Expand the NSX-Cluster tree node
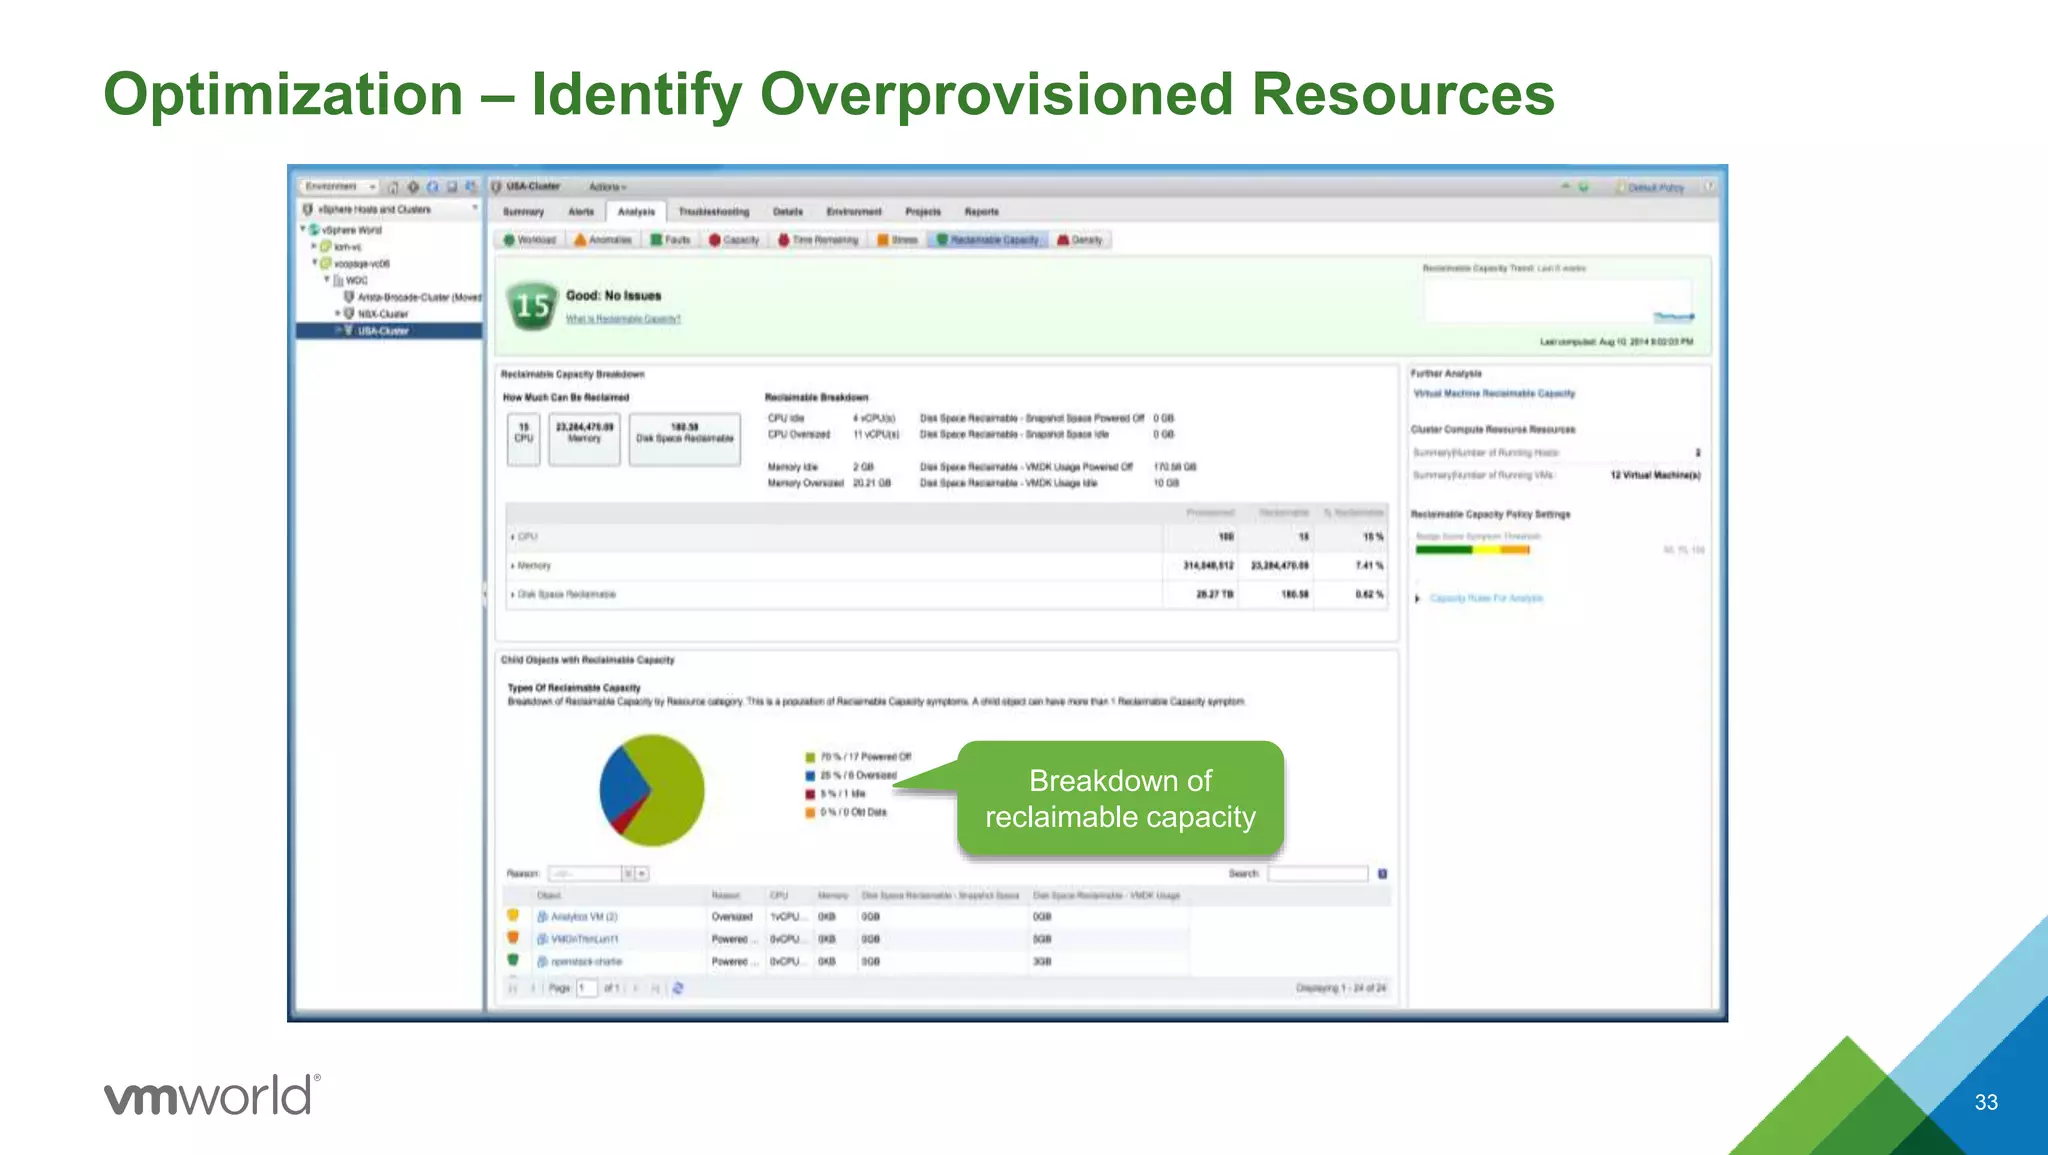This screenshot has width=2048, height=1155. pyautogui.click(x=337, y=313)
